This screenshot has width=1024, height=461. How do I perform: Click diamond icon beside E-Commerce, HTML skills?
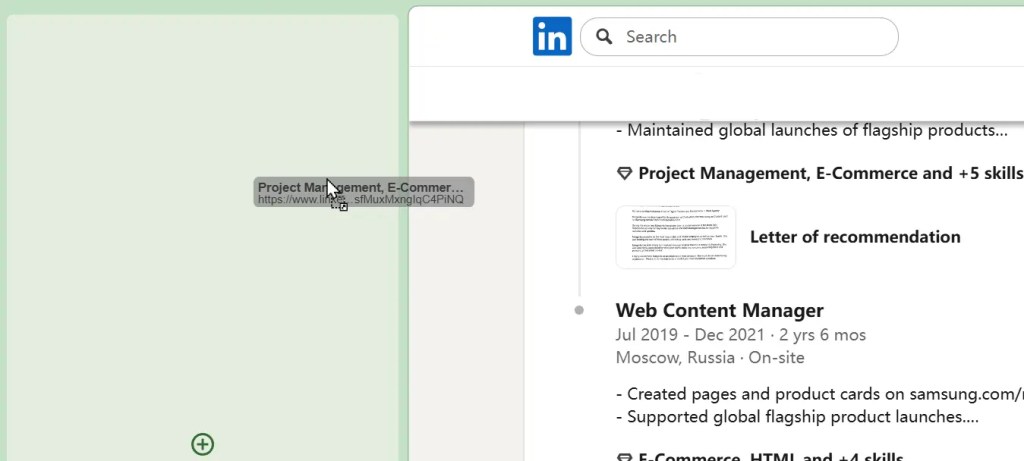(625, 457)
